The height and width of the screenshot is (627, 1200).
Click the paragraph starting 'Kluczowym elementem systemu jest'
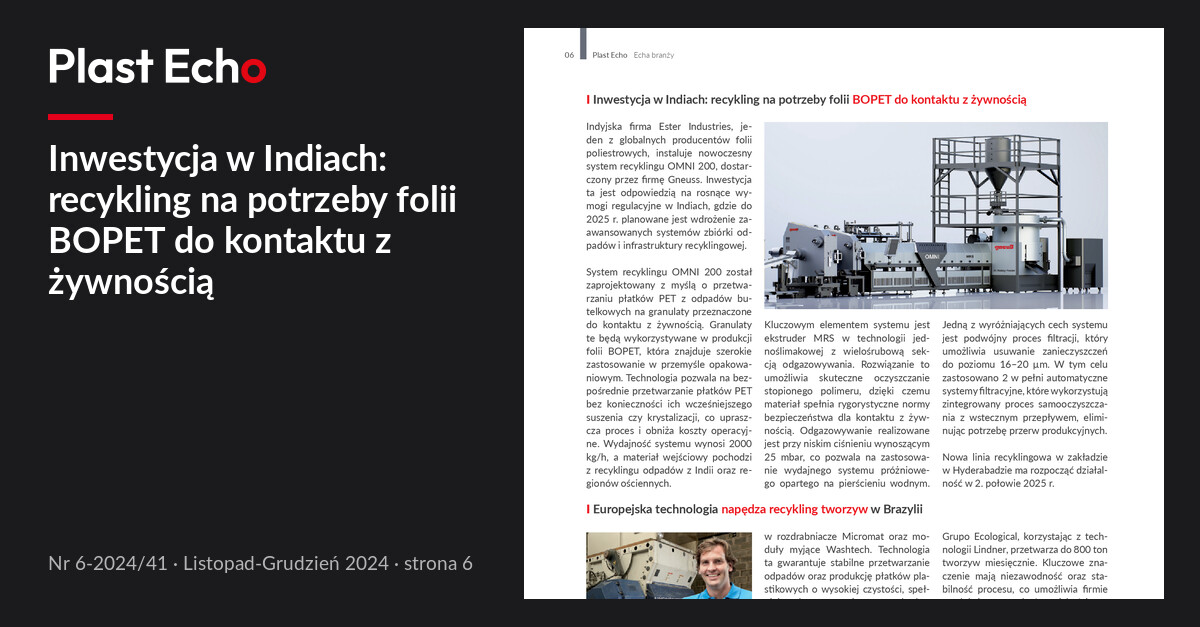click(x=847, y=403)
